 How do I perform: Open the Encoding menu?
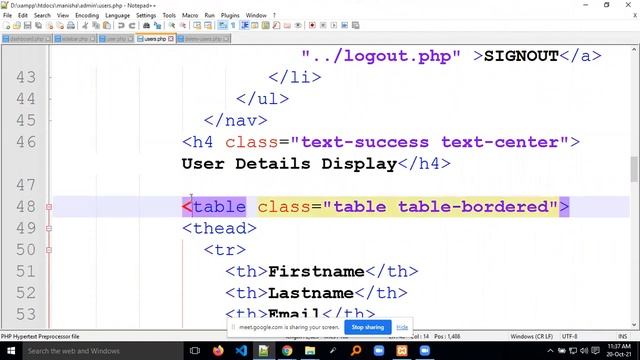pyautogui.click(x=87, y=15)
